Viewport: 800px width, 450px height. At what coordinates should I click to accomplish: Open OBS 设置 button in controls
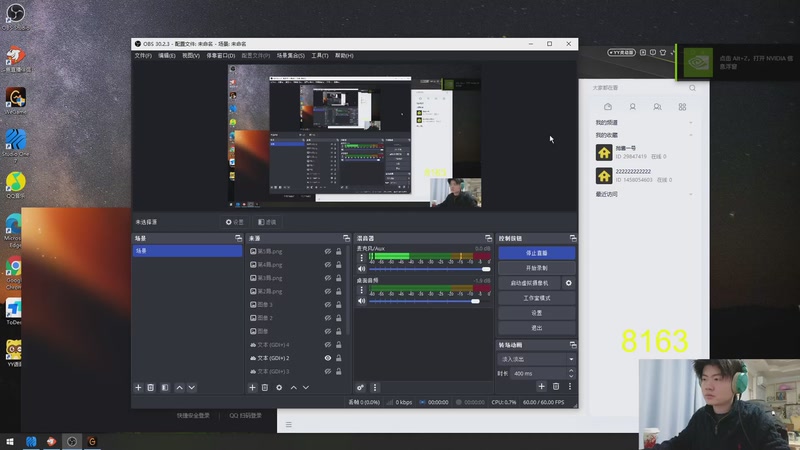point(537,313)
